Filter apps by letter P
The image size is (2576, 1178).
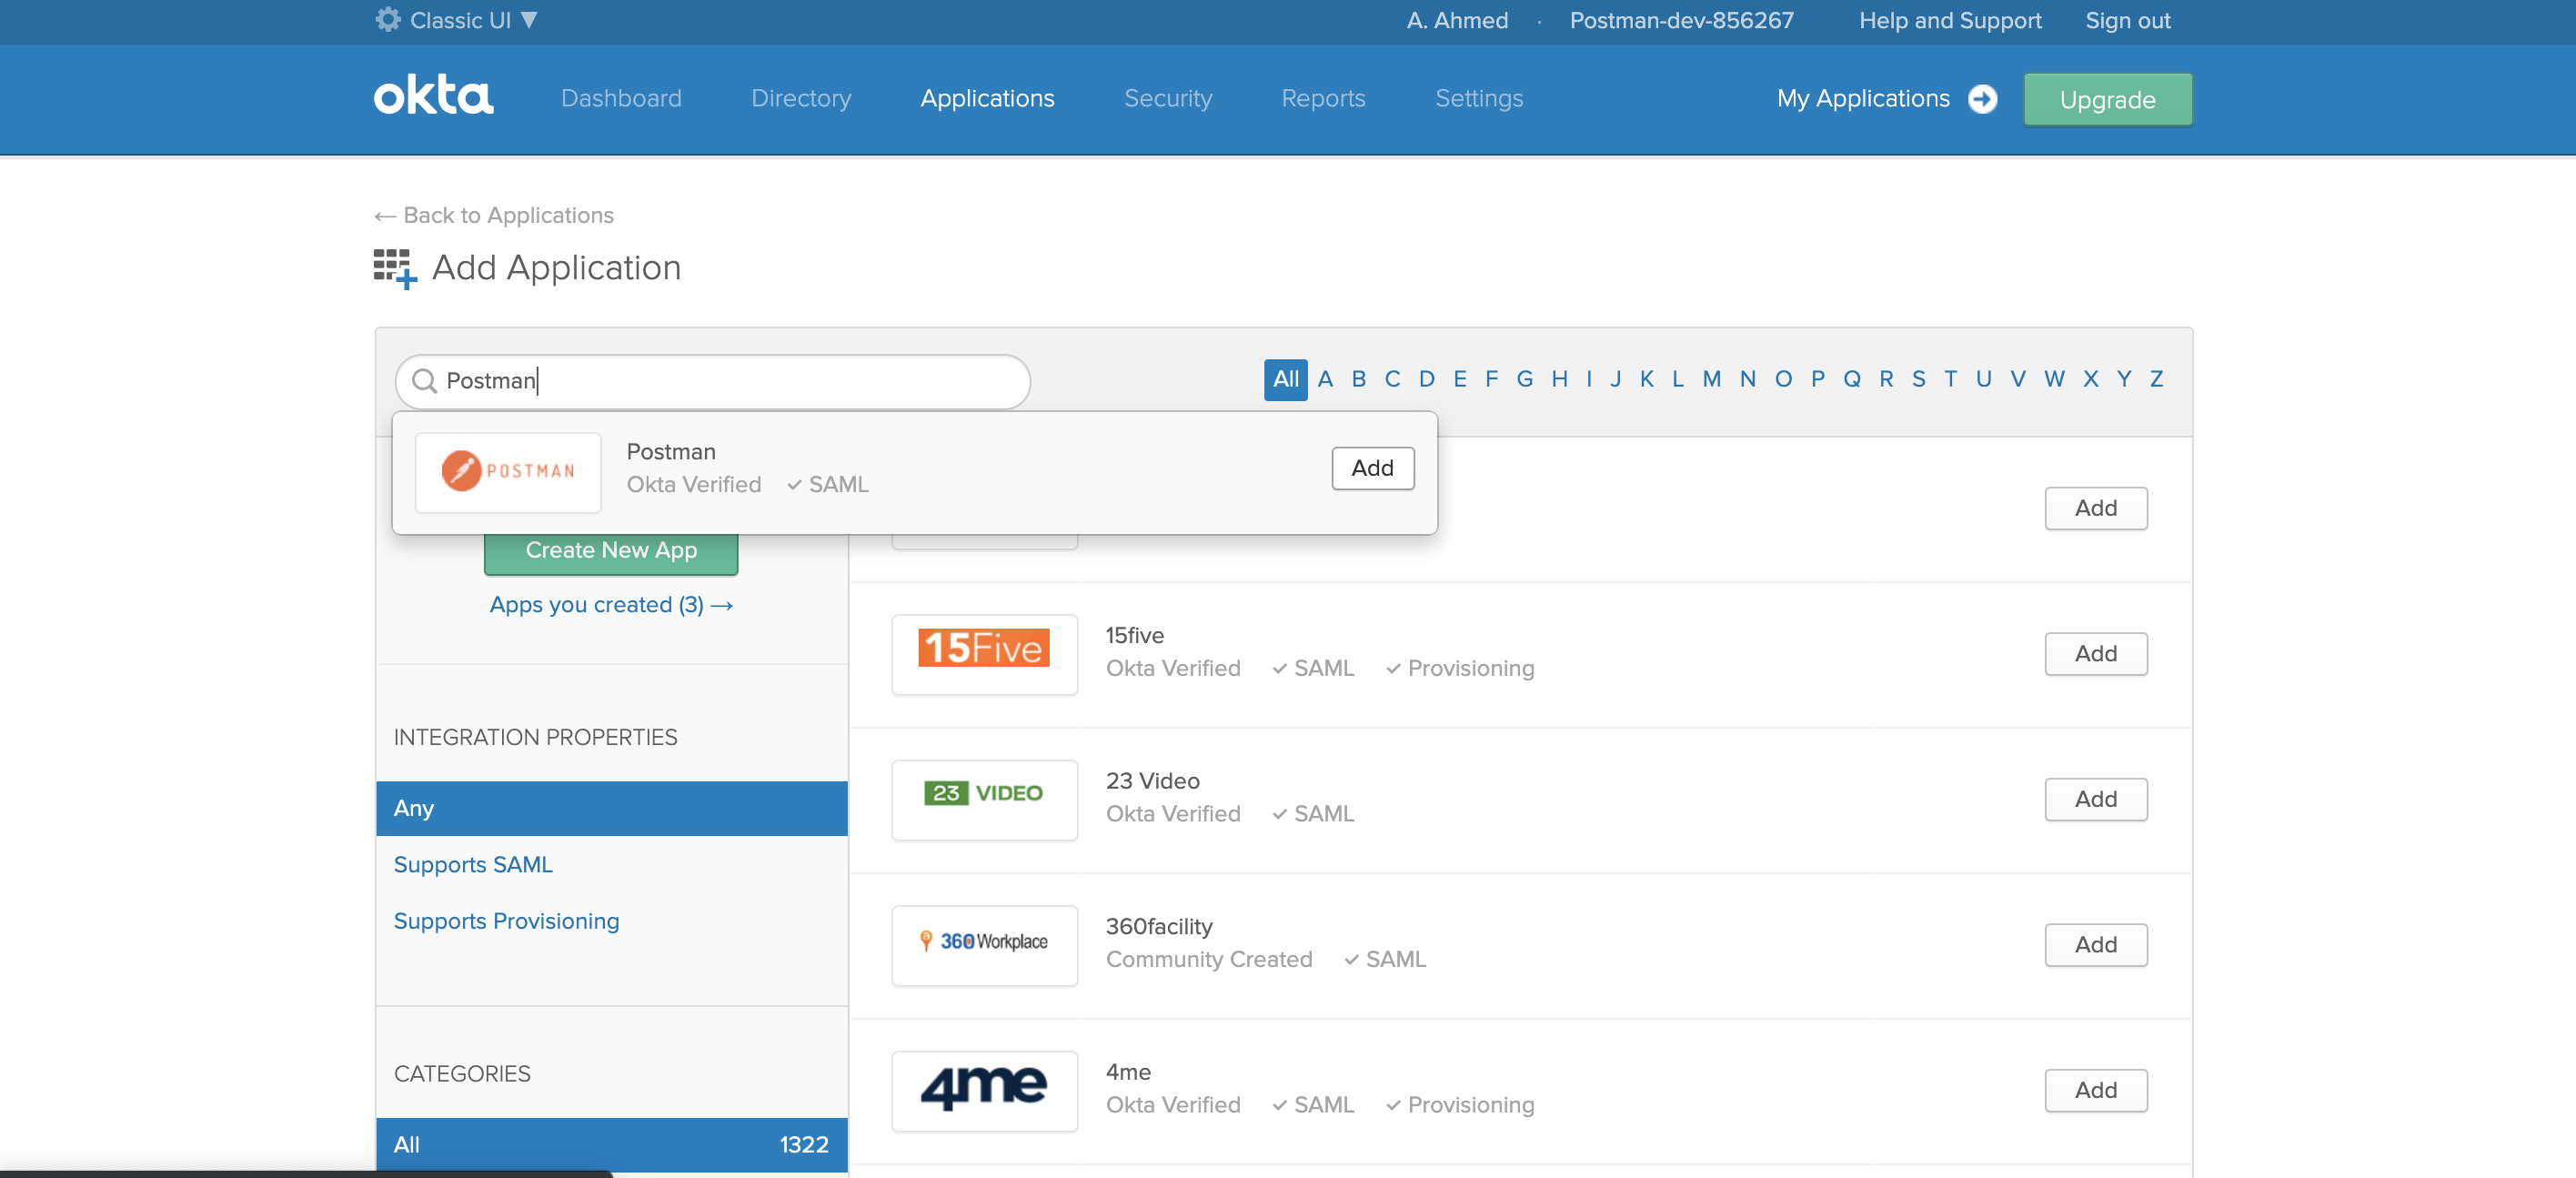click(1817, 378)
